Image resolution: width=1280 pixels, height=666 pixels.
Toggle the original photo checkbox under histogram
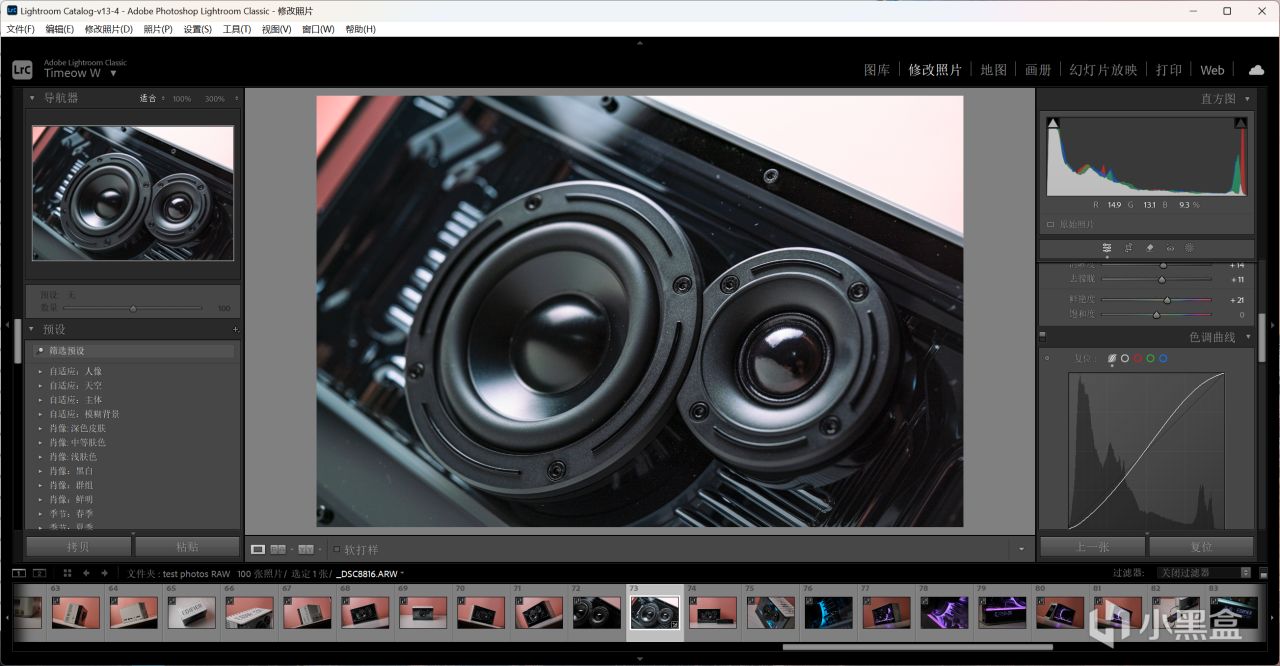pos(1050,224)
